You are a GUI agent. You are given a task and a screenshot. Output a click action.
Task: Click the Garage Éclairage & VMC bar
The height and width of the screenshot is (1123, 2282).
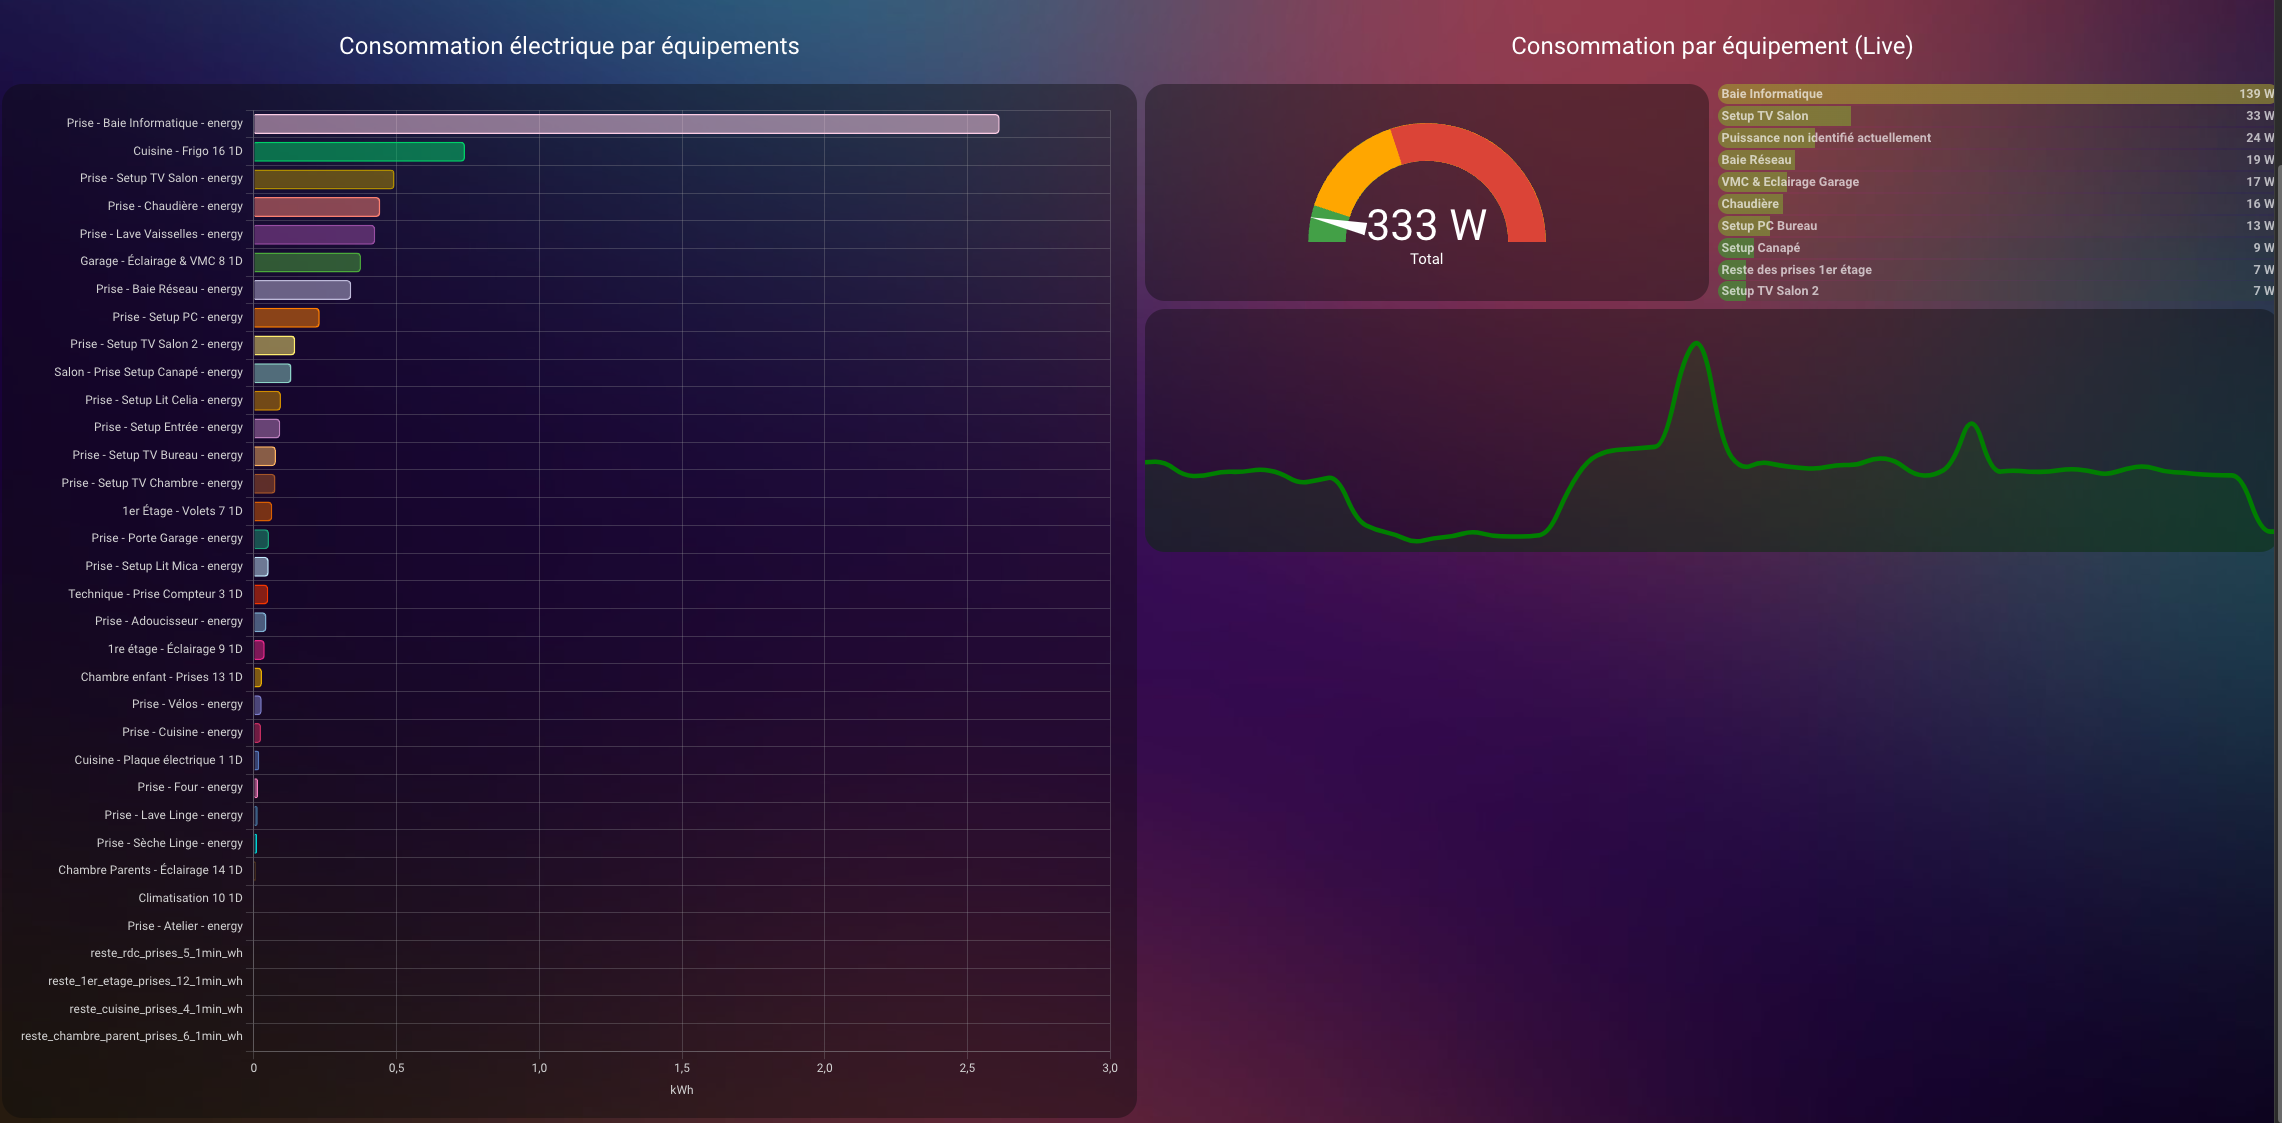point(307,262)
